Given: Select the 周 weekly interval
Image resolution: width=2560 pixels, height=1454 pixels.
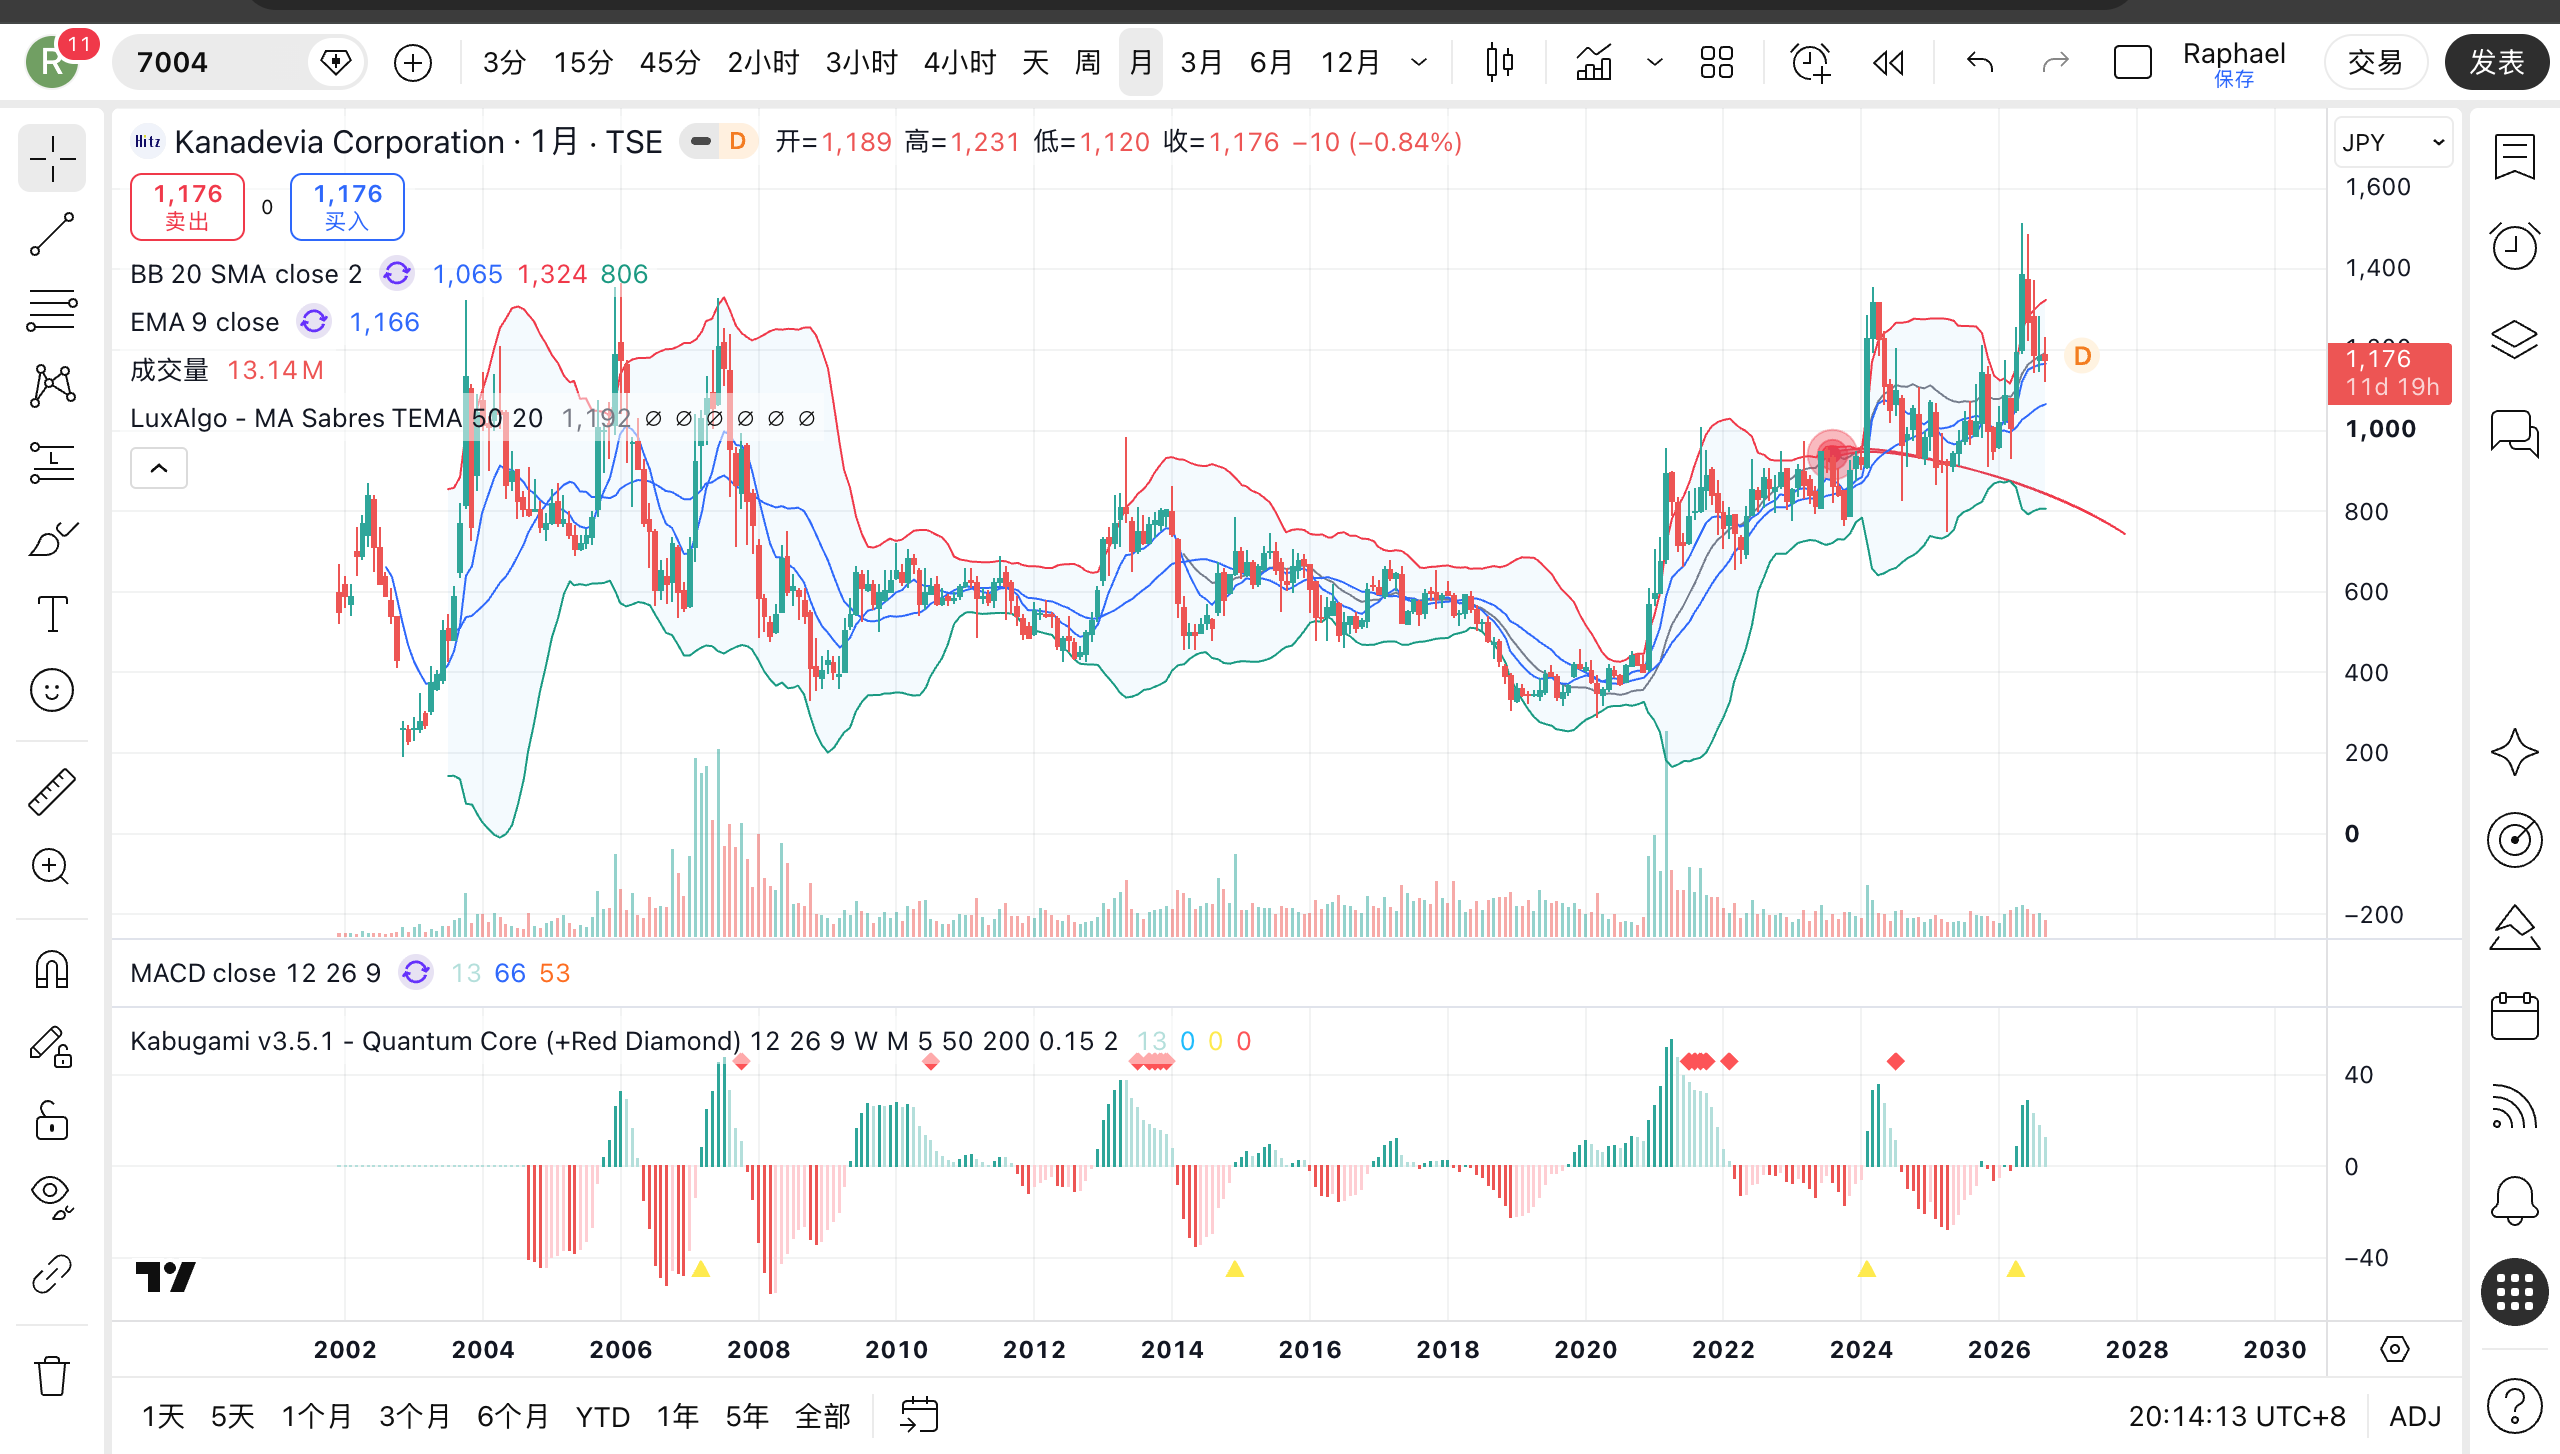Looking at the screenshot, I should 1087,62.
